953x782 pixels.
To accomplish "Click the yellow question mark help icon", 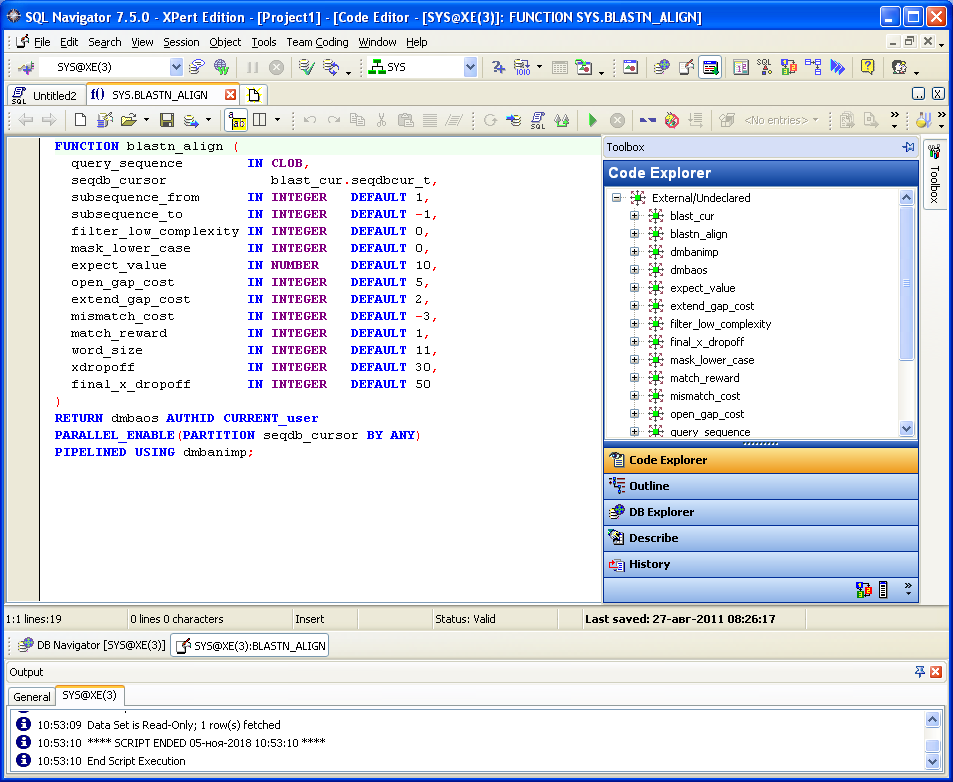I will pyautogui.click(x=867, y=67).
